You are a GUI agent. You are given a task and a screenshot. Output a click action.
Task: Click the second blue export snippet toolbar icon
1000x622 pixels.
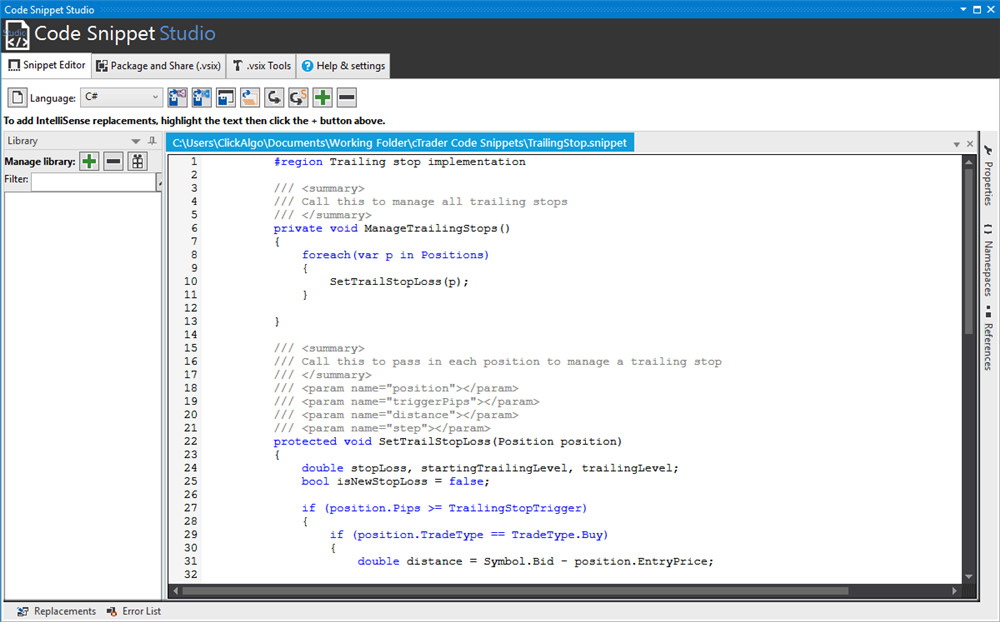pyautogui.click(x=202, y=98)
